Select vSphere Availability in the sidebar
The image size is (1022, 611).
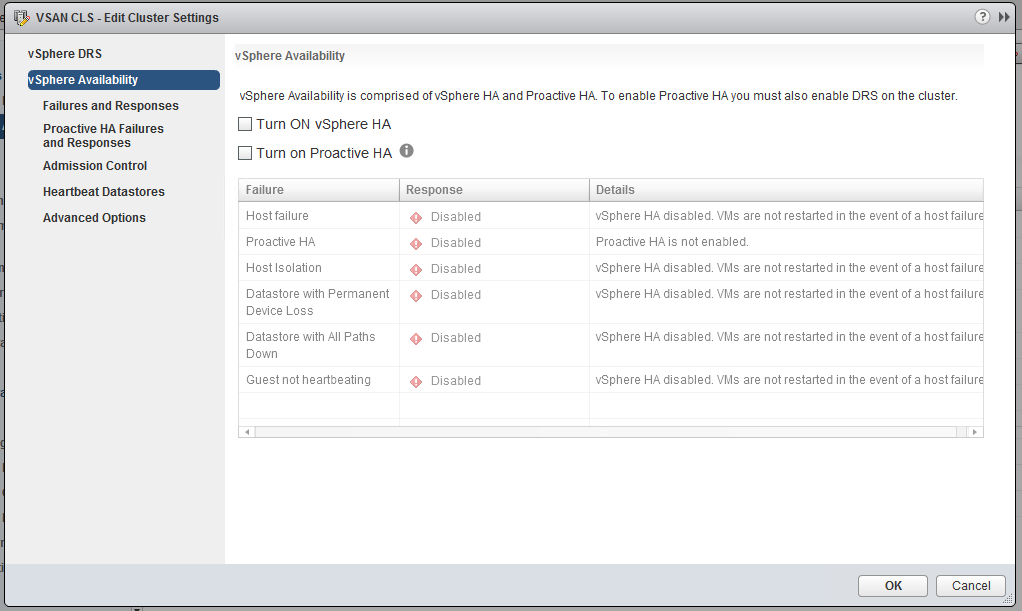pyautogui.click(x=123, y=80)
